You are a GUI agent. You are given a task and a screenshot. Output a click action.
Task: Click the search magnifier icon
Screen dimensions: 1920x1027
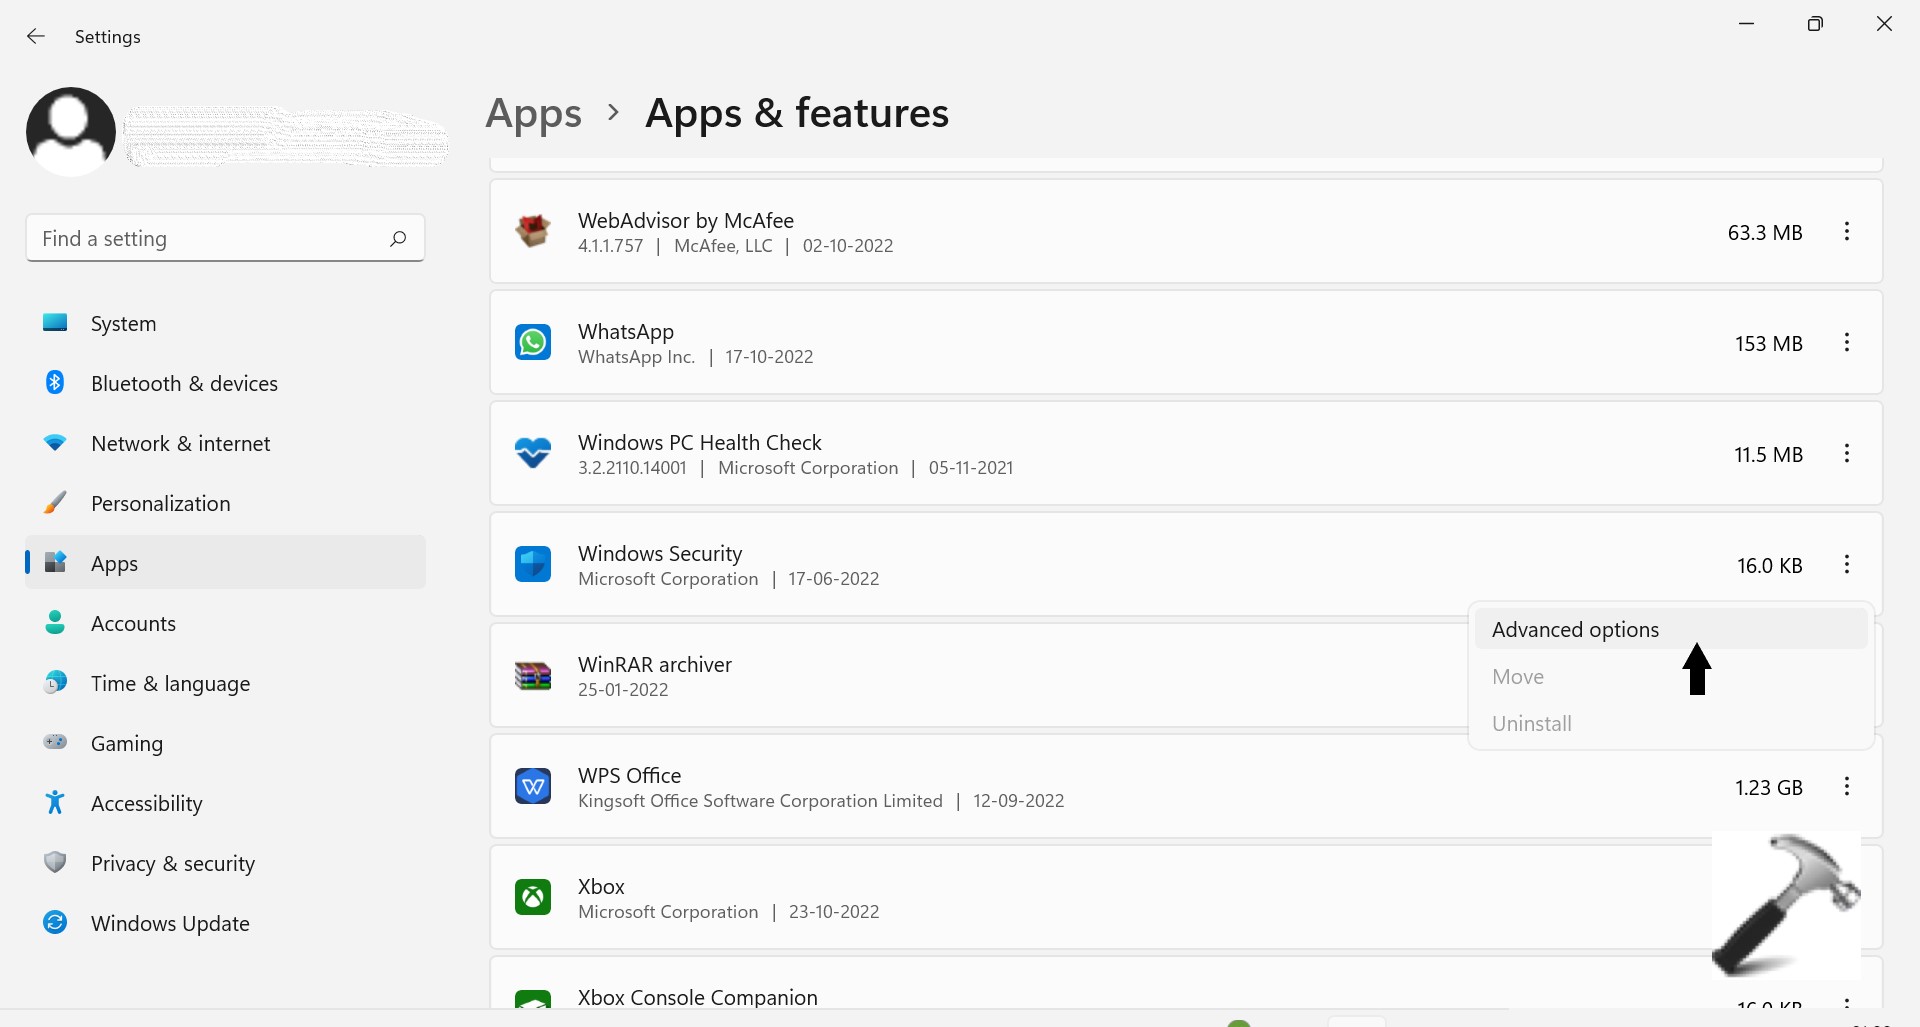(398, 239)
